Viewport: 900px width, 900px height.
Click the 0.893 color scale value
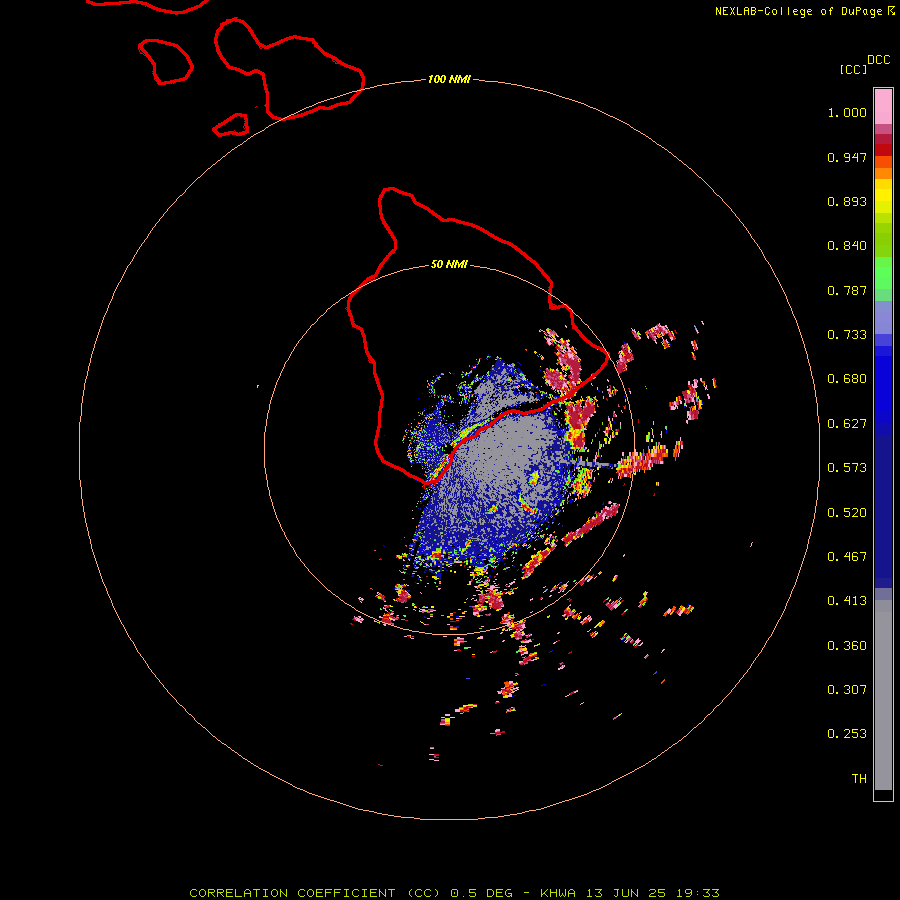click(x=847, y=201)
